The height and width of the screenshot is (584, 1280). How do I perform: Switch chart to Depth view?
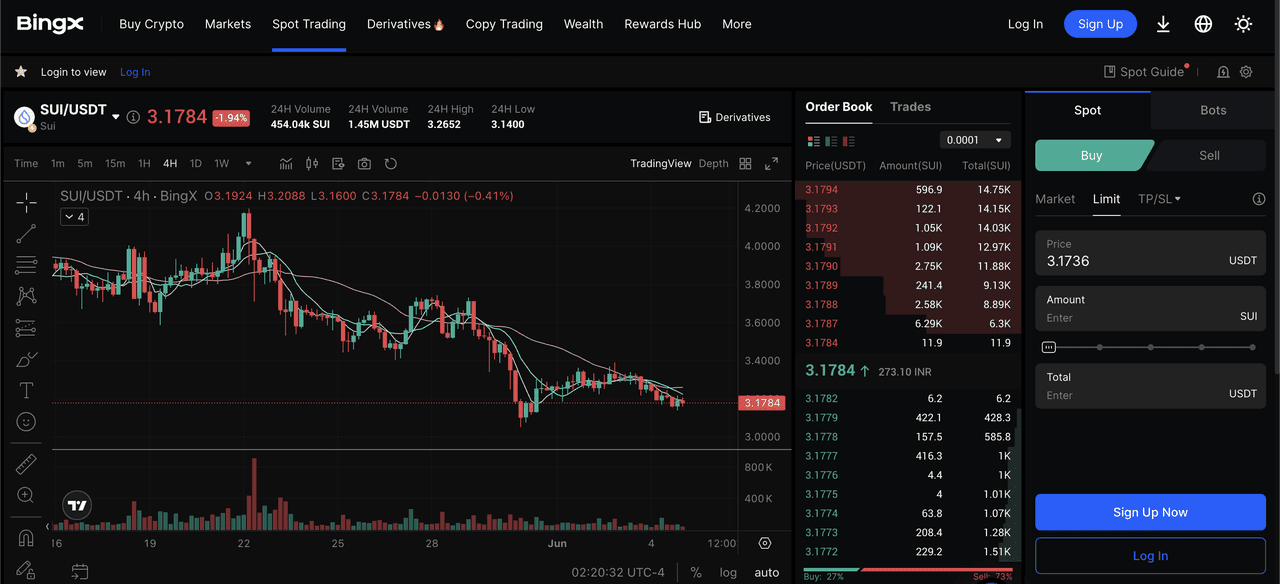(713, 163)
